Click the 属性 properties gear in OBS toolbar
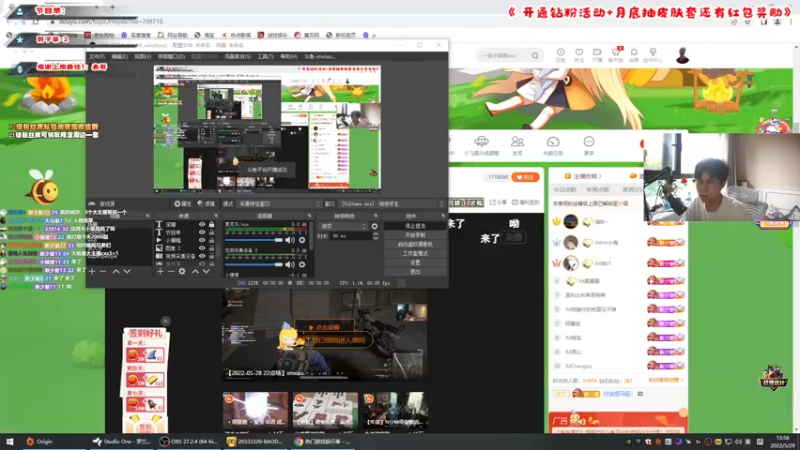Viewport: 800px width, 450px height. [183, 204]
